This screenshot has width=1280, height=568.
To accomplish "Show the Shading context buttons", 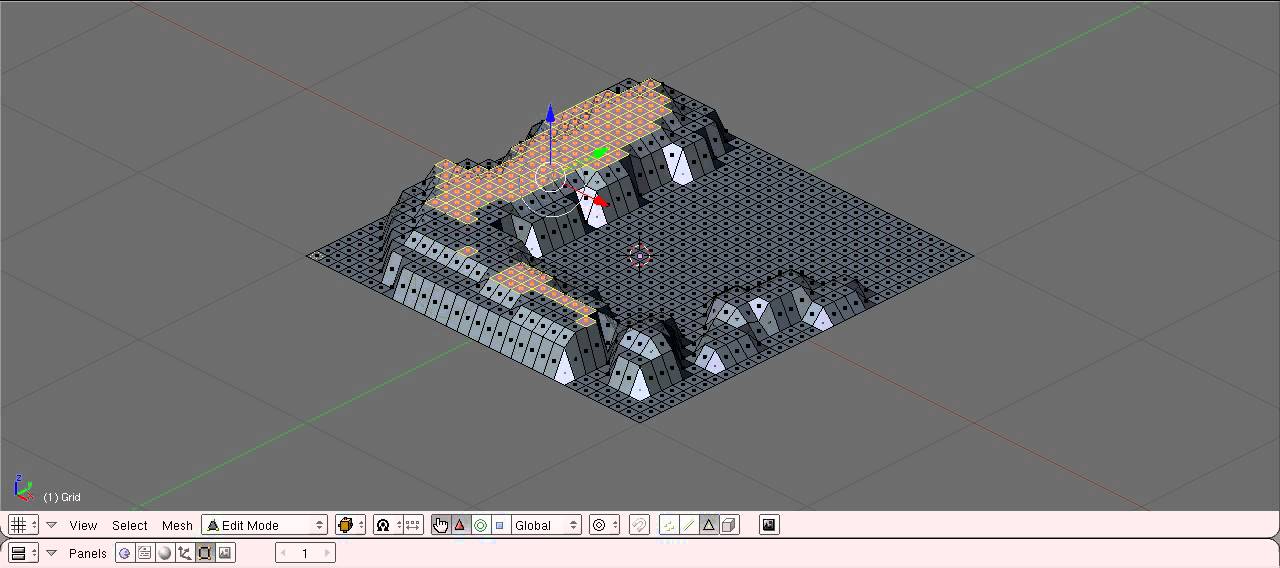I will click(x=165, y=553).
